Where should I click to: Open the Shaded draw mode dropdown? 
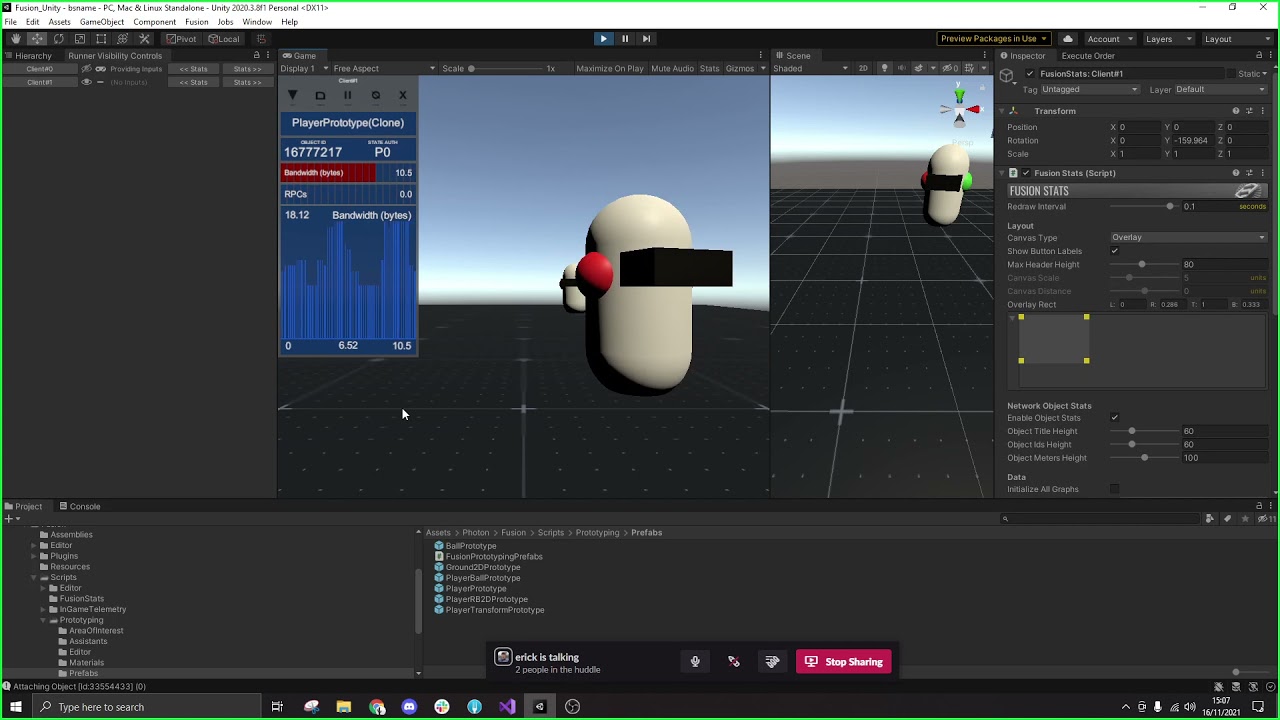(x=809, y=69)
